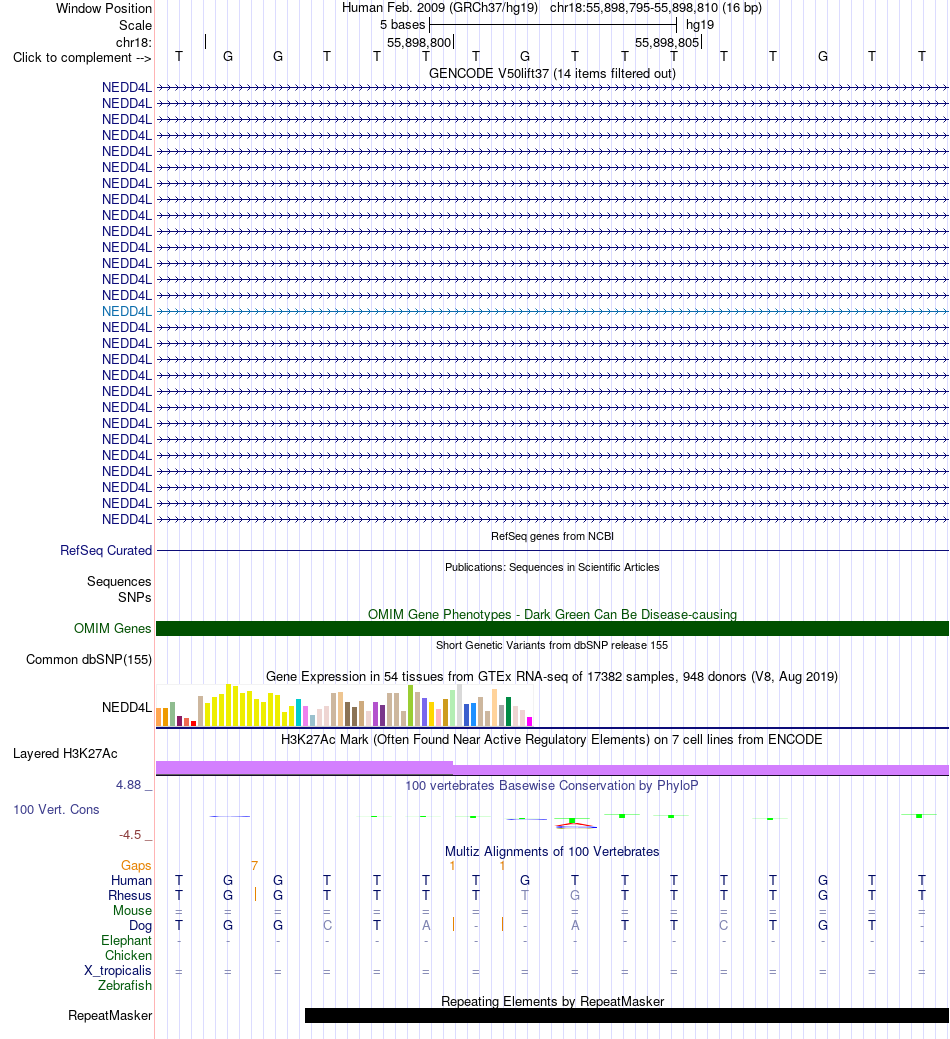
Task: Open the NEDD4L GTEx expression bar chart
Action: 344,706
